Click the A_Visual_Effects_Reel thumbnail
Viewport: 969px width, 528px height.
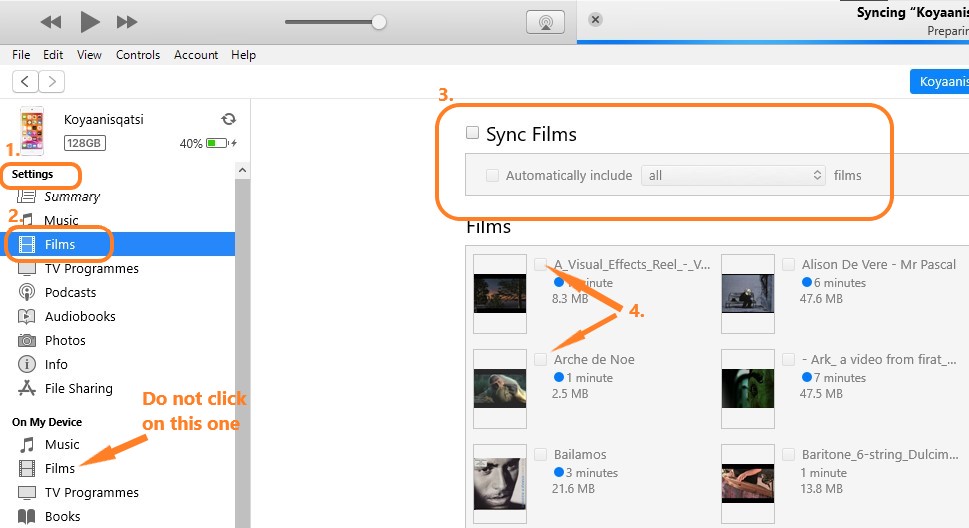click(500, 294)
